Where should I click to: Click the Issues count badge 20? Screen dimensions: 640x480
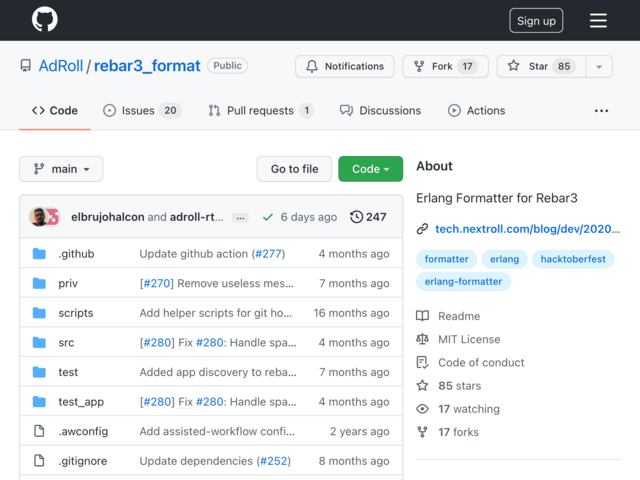pos(170,111)
